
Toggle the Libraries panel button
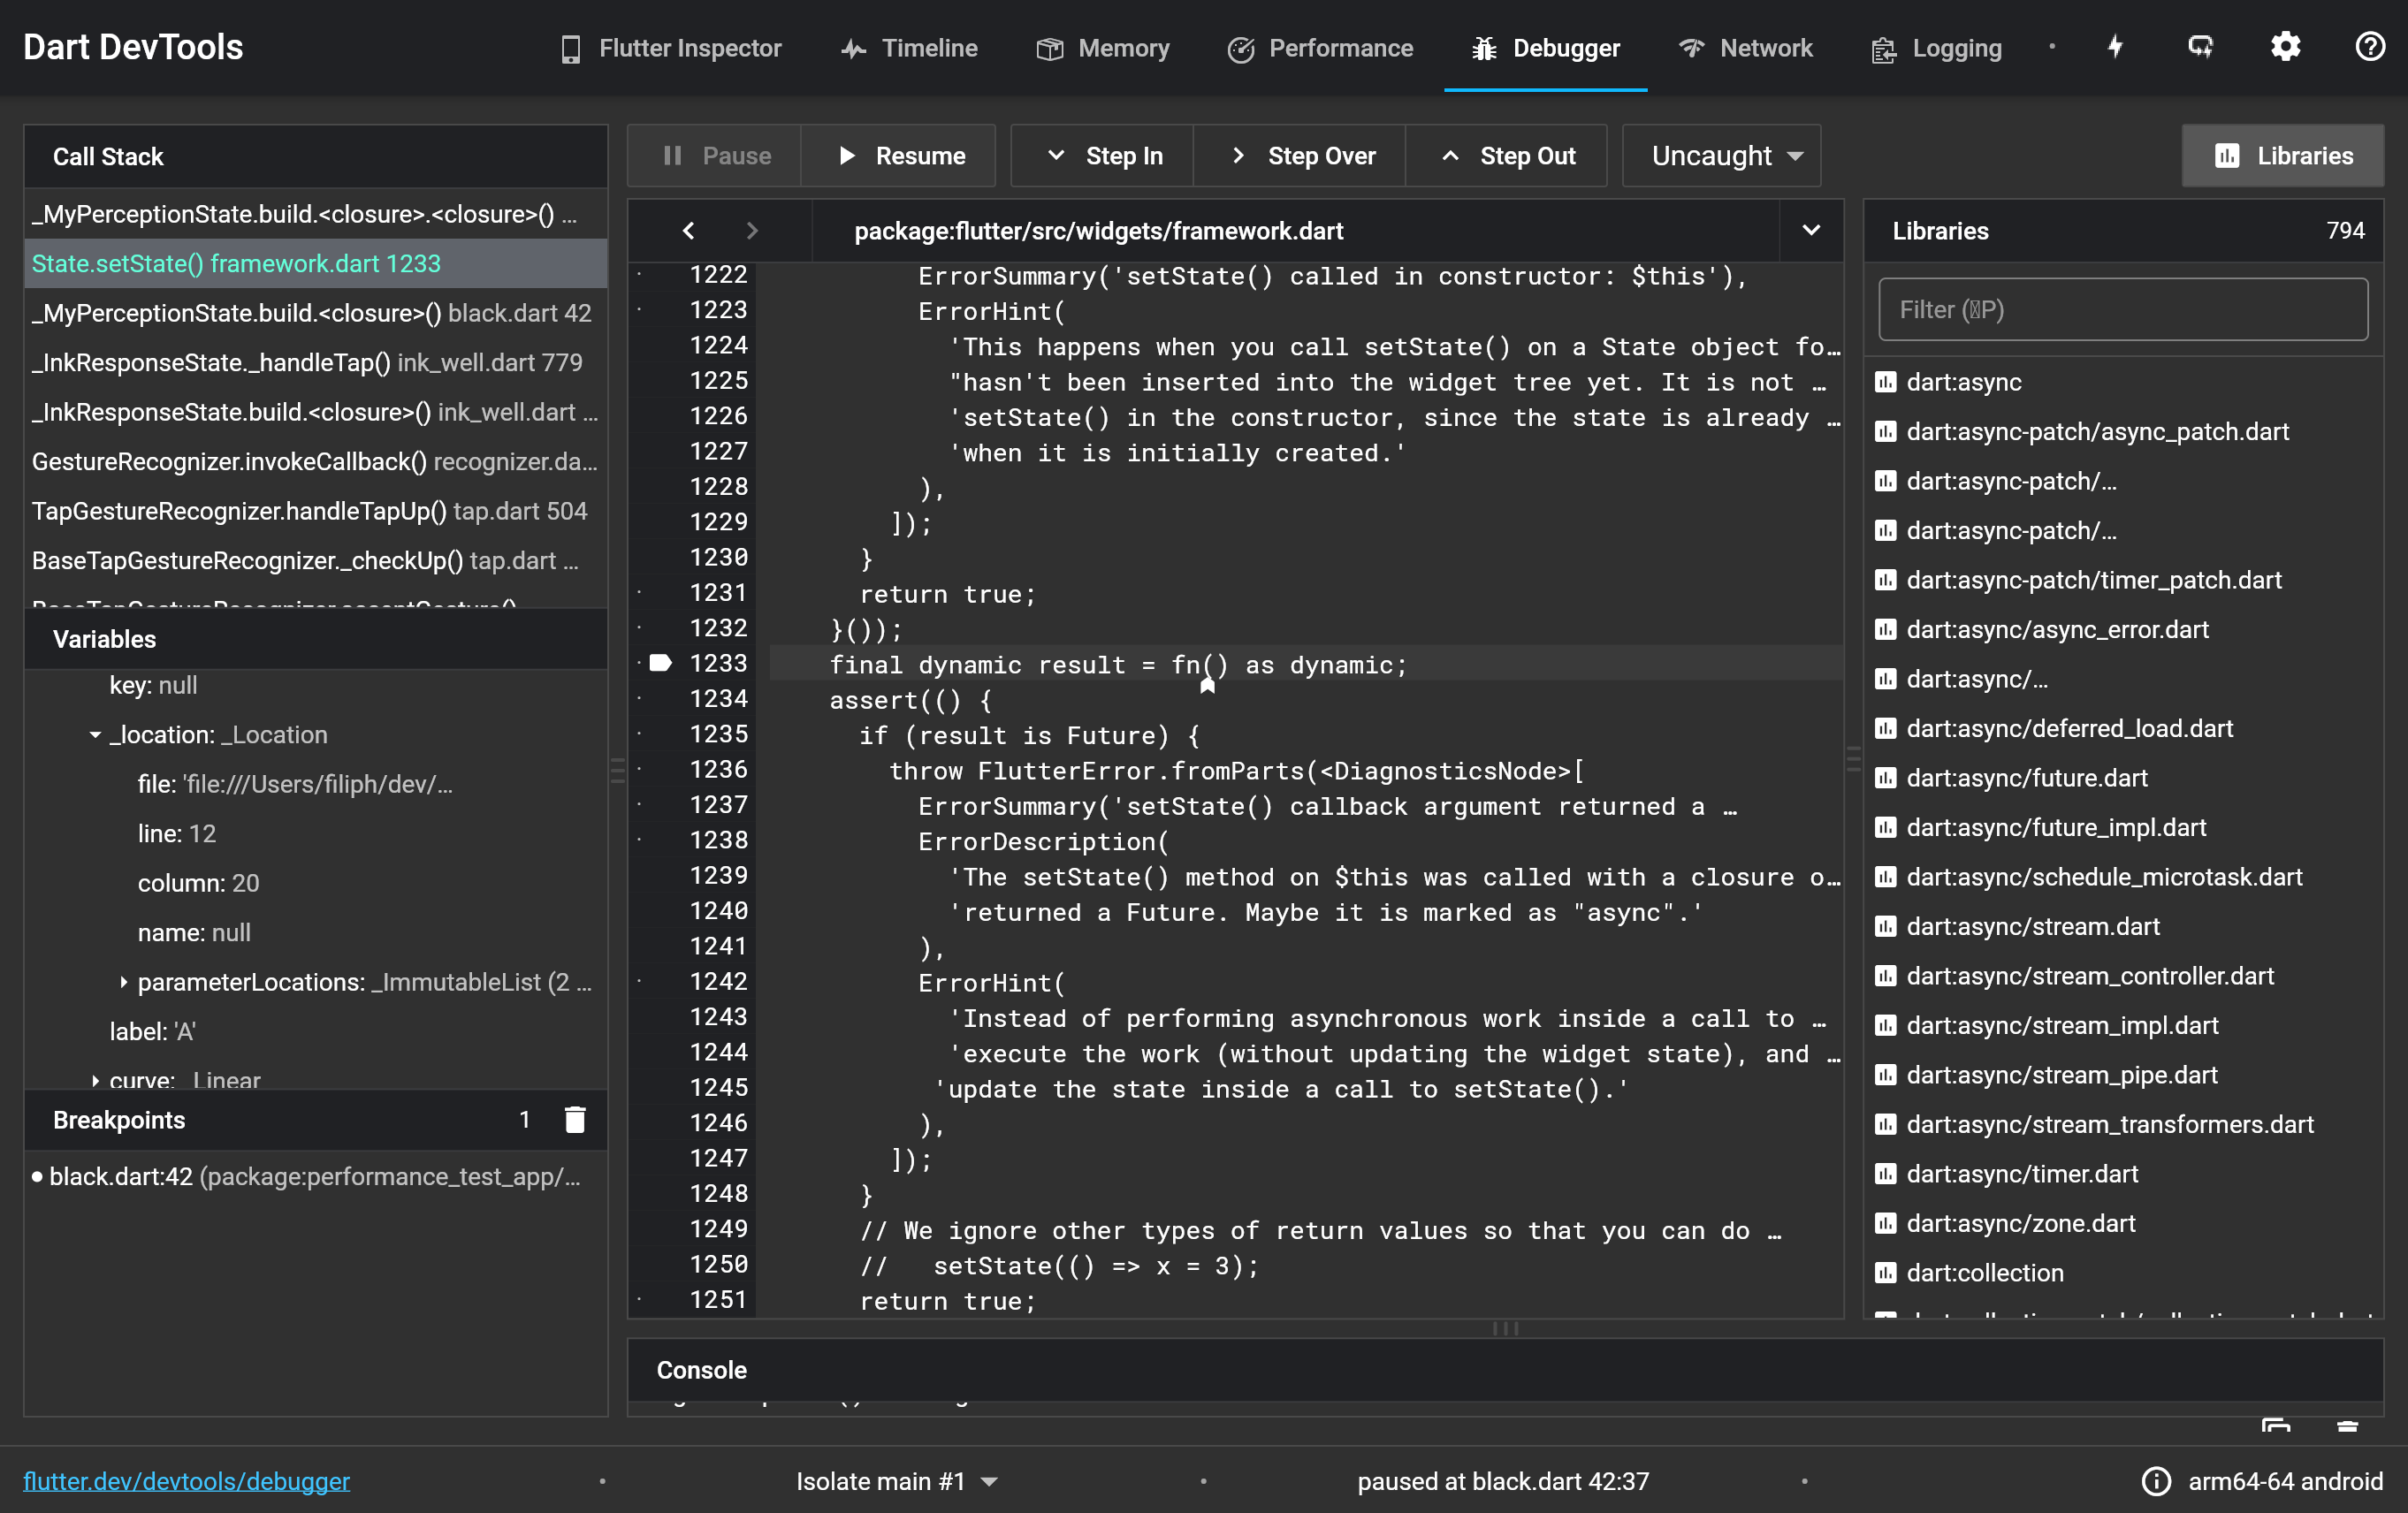coord(2283,156)
